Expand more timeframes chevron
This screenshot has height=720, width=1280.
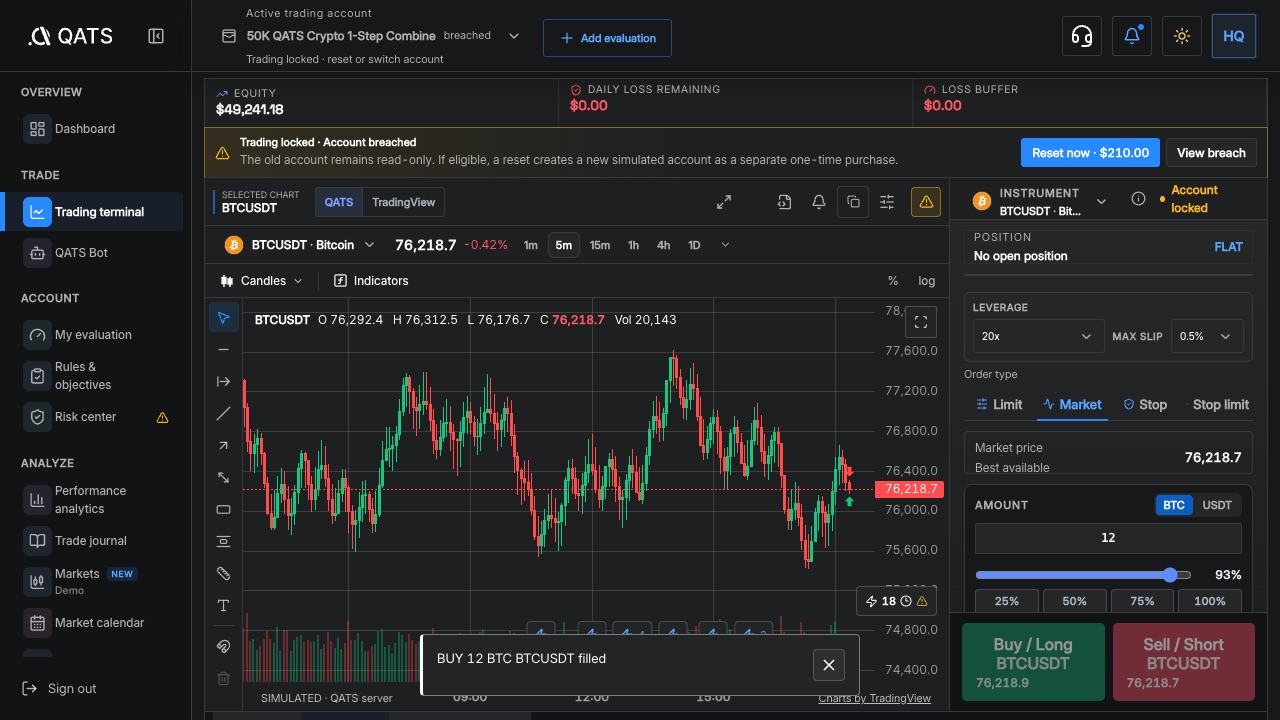tap(725, 245)
